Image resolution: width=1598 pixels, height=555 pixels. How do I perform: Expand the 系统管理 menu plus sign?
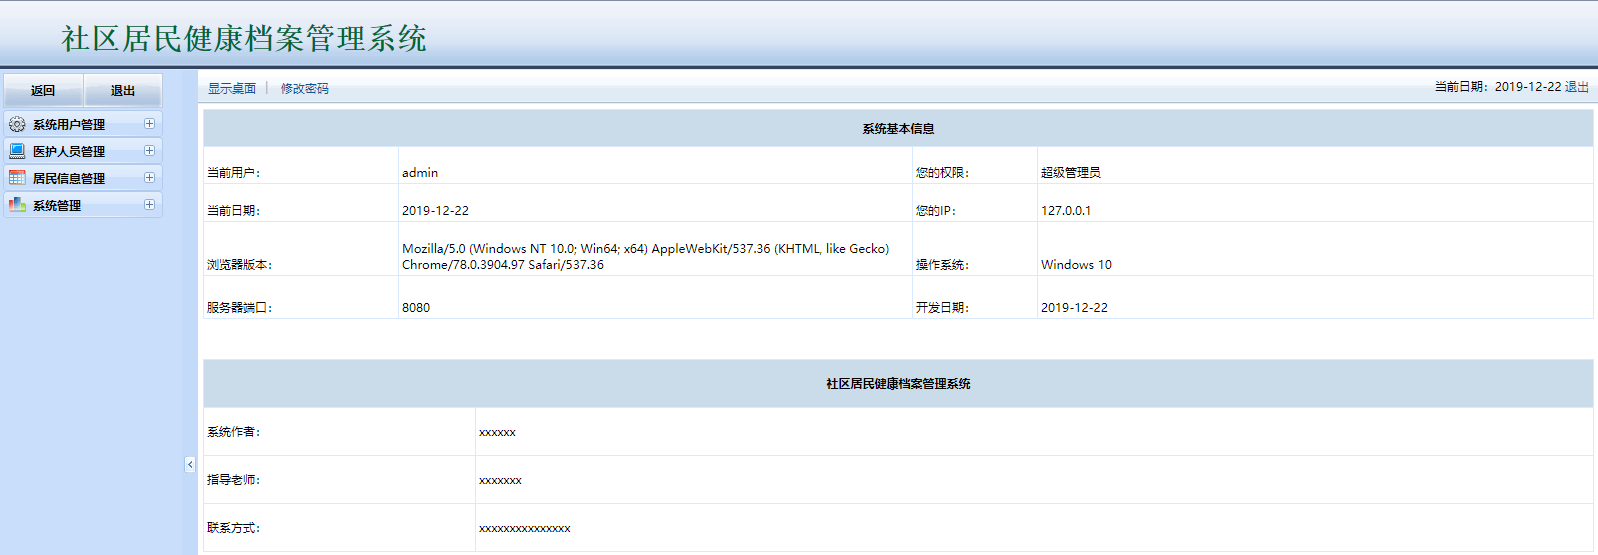[x=149, y=205]
